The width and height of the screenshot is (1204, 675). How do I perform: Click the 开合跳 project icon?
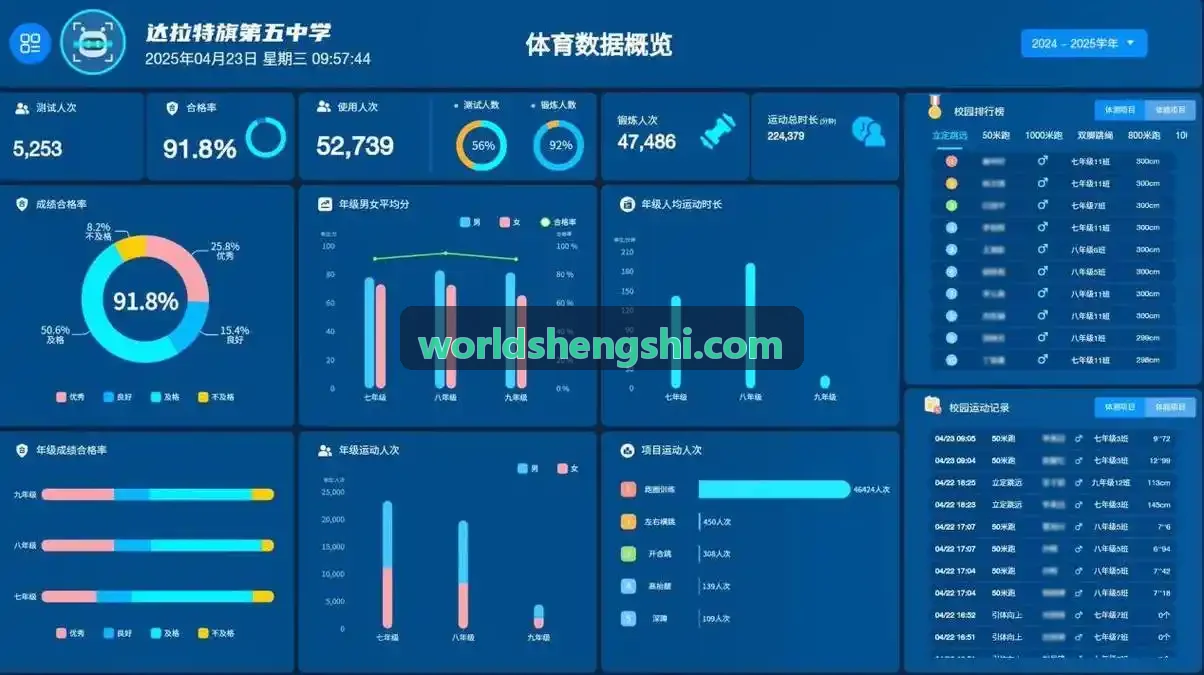[628, 553]
